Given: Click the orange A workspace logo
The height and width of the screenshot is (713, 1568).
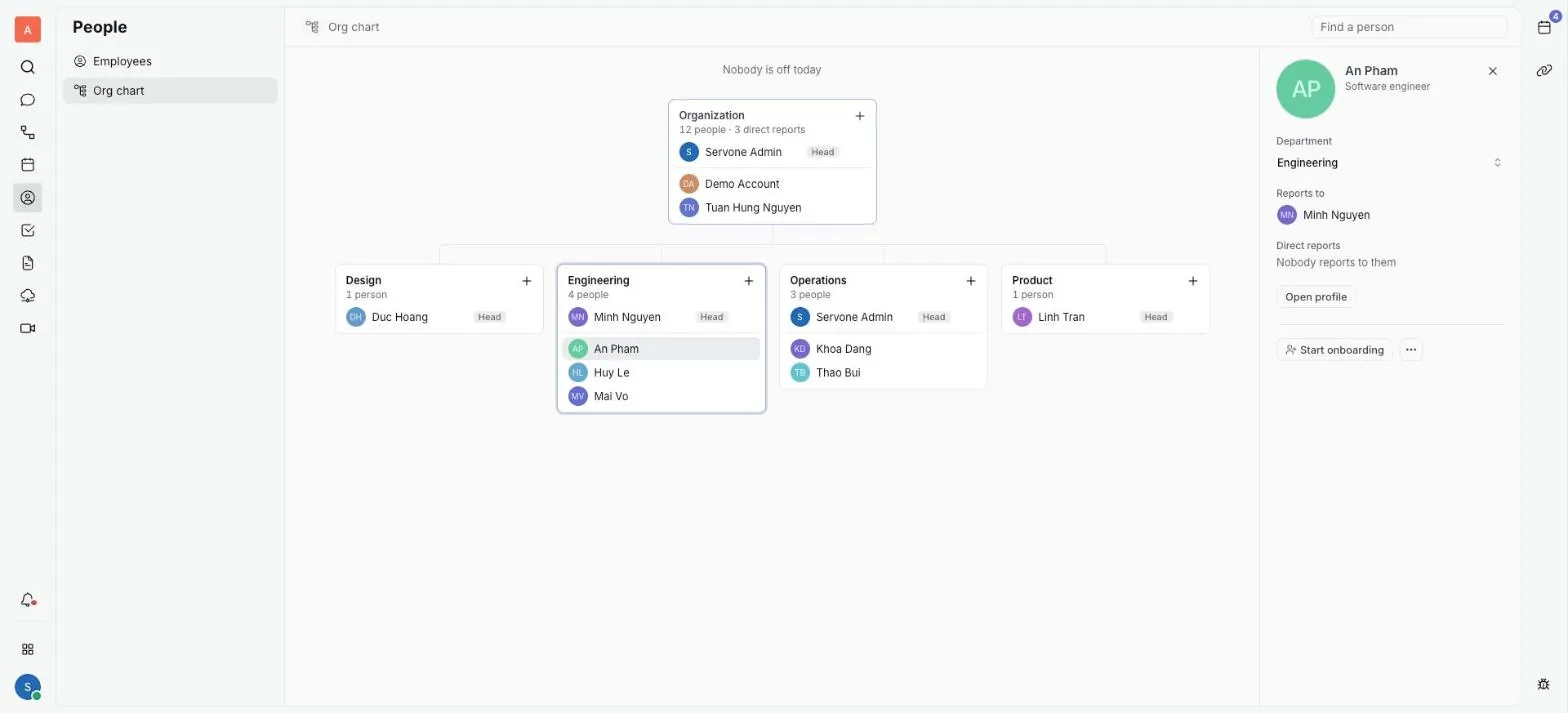Looking at the screenshot, I should (x=28, y=29).
